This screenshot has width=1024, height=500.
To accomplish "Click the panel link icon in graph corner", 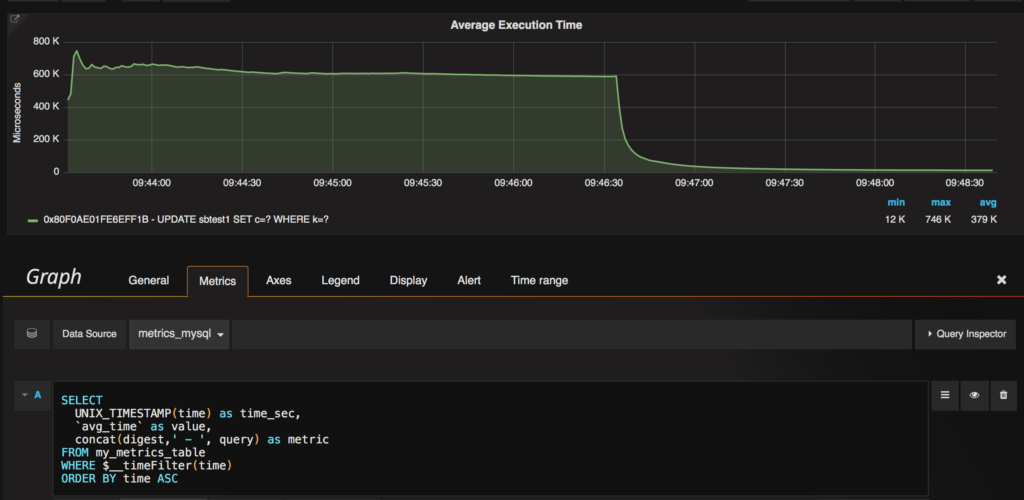I will tap(15, 18).
